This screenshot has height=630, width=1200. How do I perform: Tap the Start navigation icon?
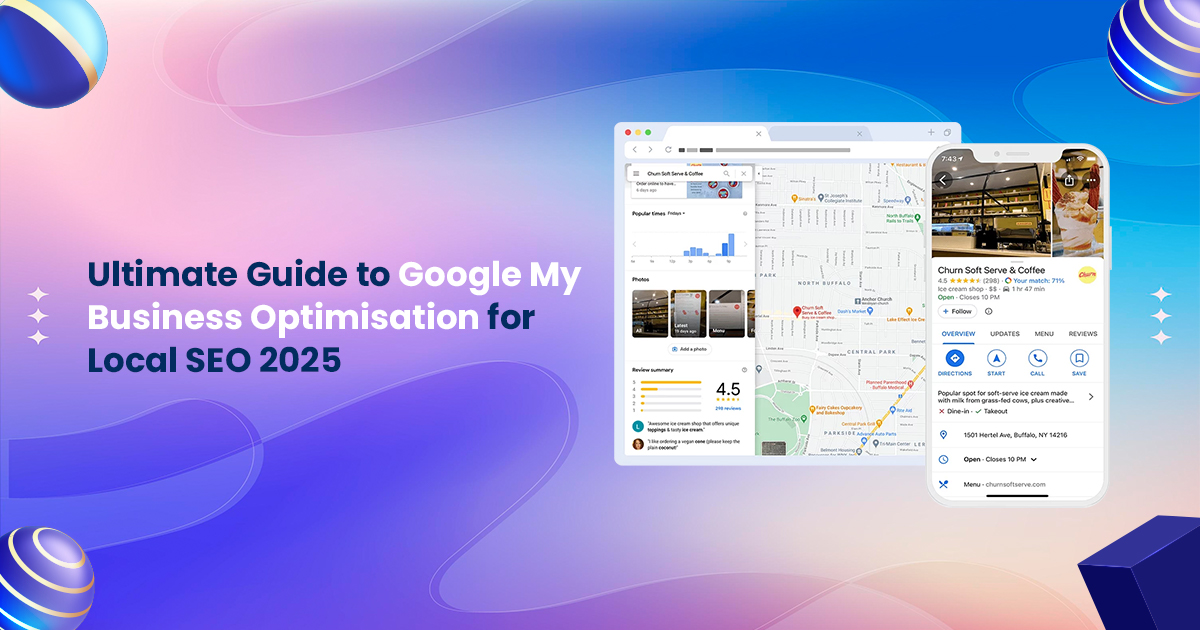(x=997, y=357)
